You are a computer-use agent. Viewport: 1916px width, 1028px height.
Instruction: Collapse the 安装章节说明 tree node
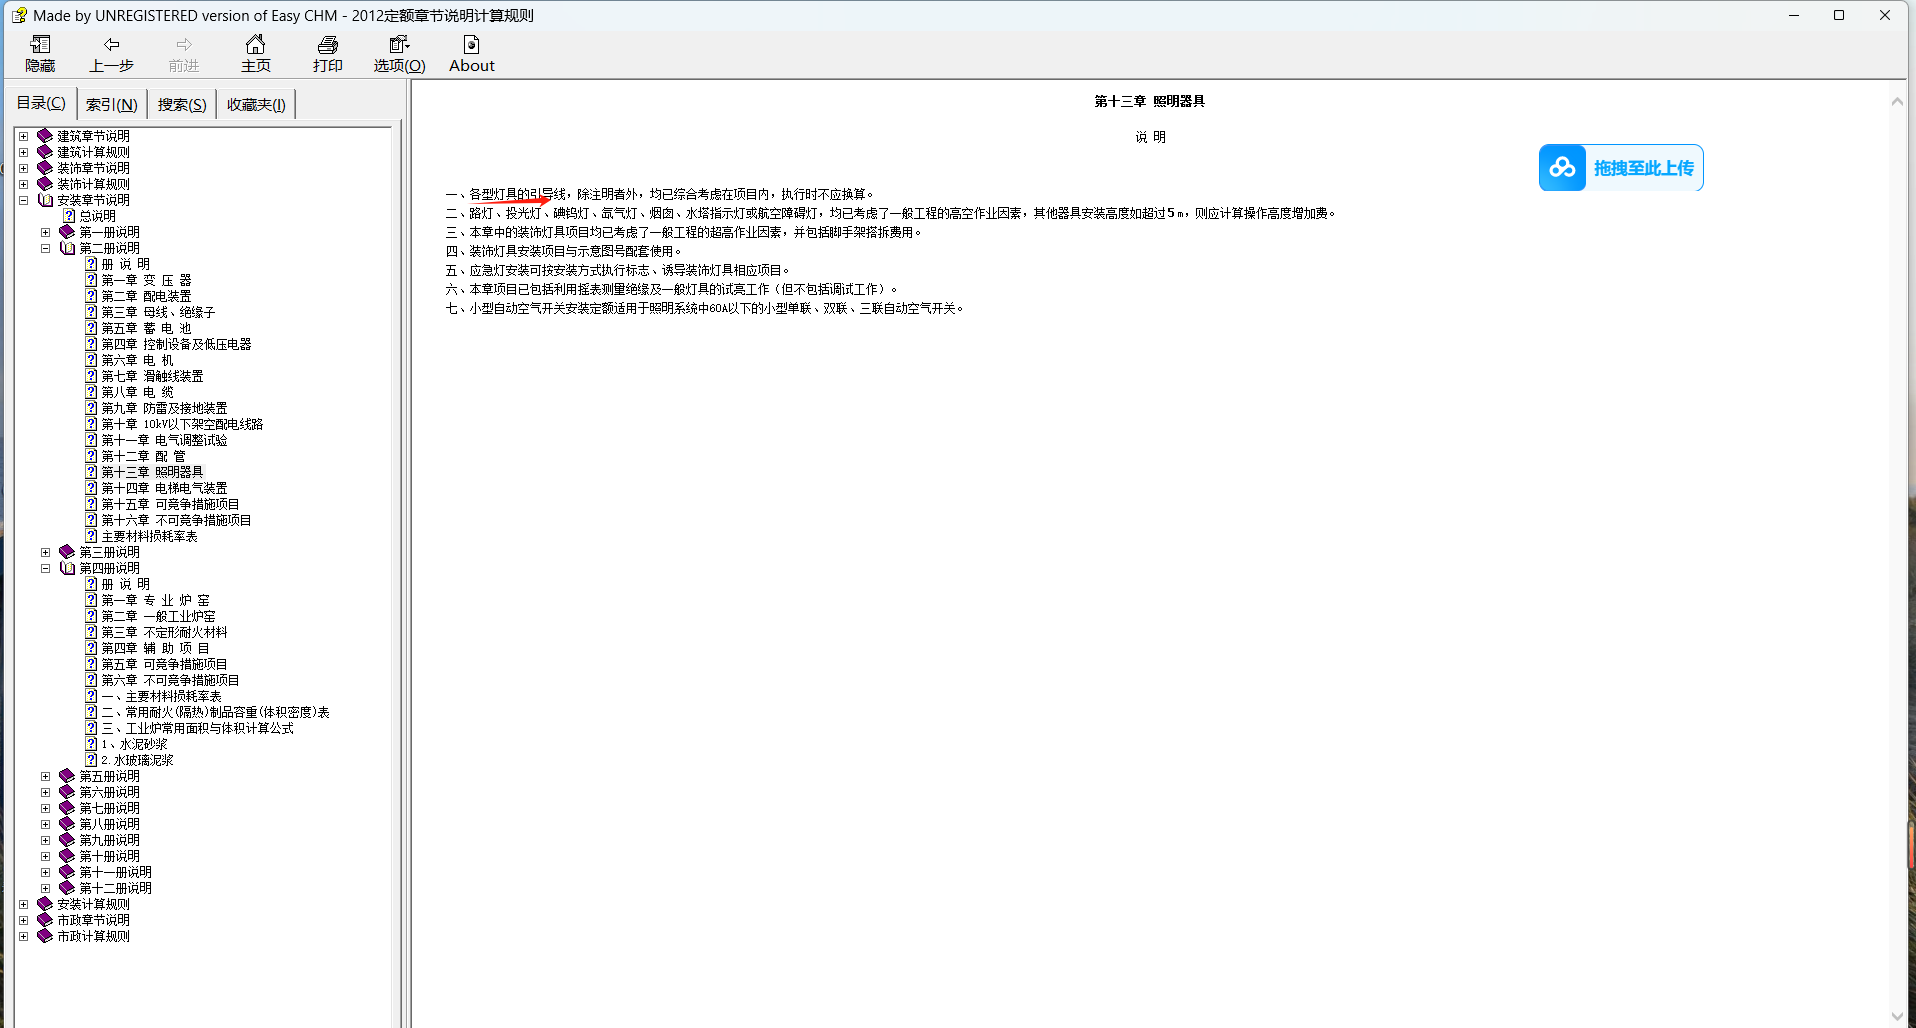click(x=23, y=200)
